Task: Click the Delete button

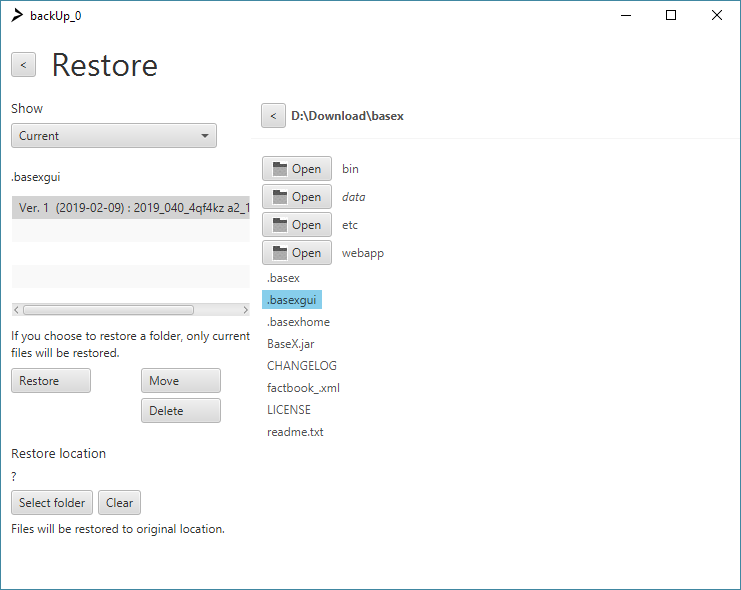Action: (181, 410)
